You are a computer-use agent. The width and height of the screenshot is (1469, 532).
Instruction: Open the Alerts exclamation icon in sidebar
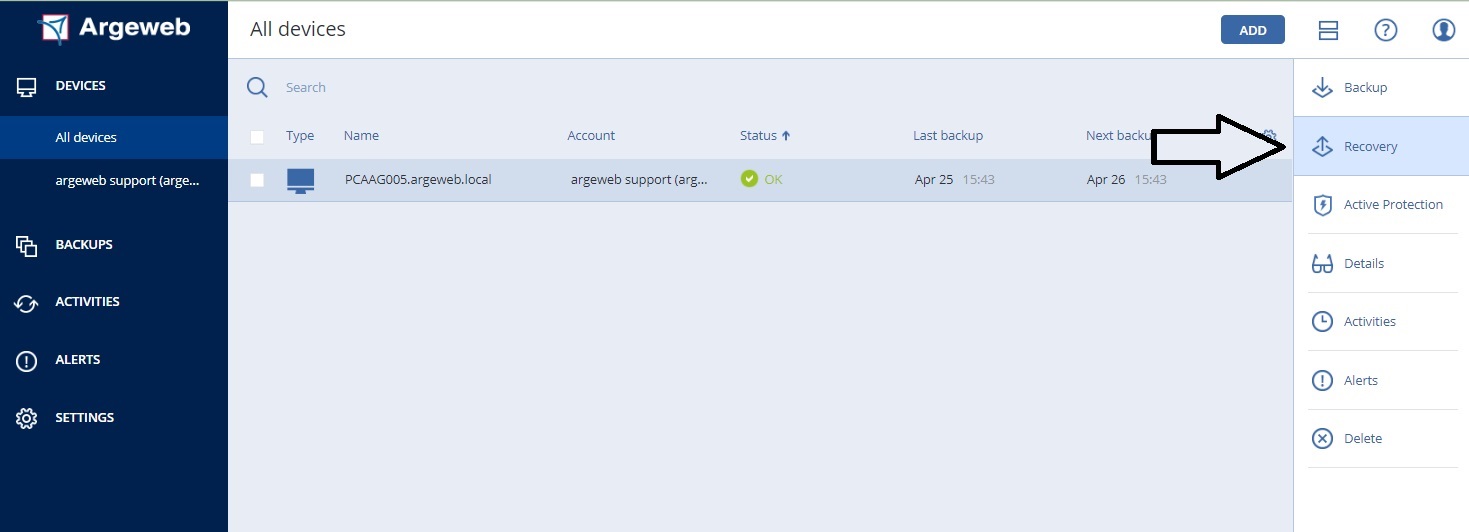point(27,360)
